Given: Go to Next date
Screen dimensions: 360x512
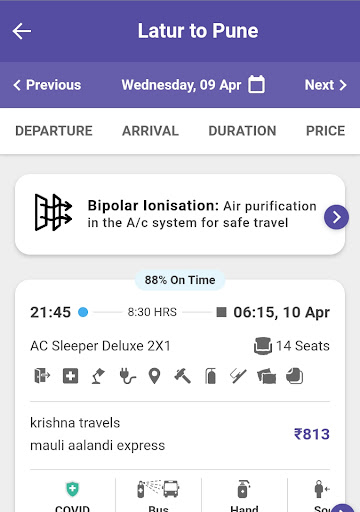Looking at the screenshot, I should [x=326, y=85].
